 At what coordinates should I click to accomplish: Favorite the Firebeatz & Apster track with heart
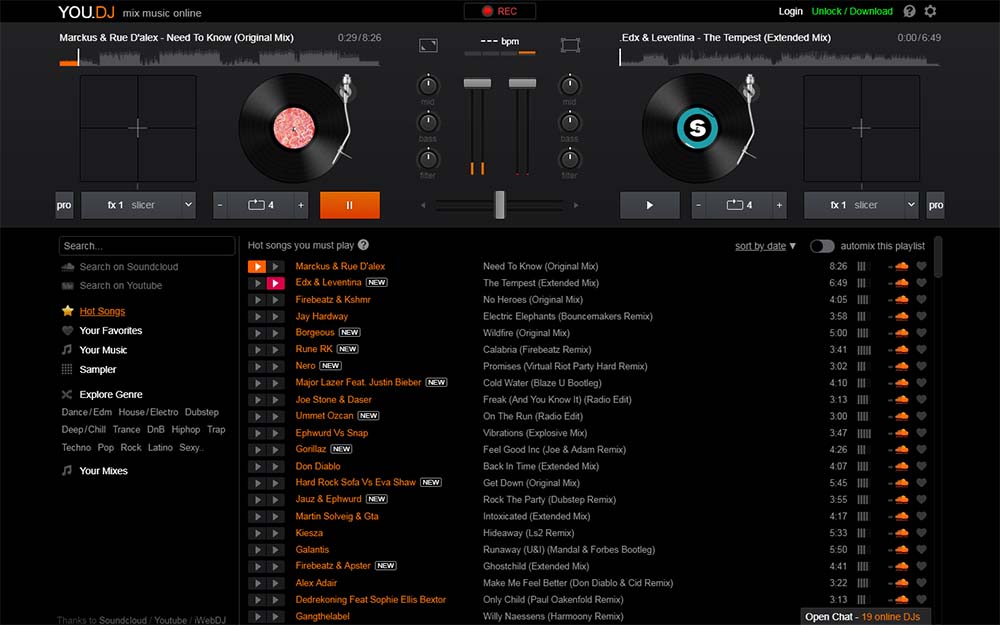click(x=921, y=566)
